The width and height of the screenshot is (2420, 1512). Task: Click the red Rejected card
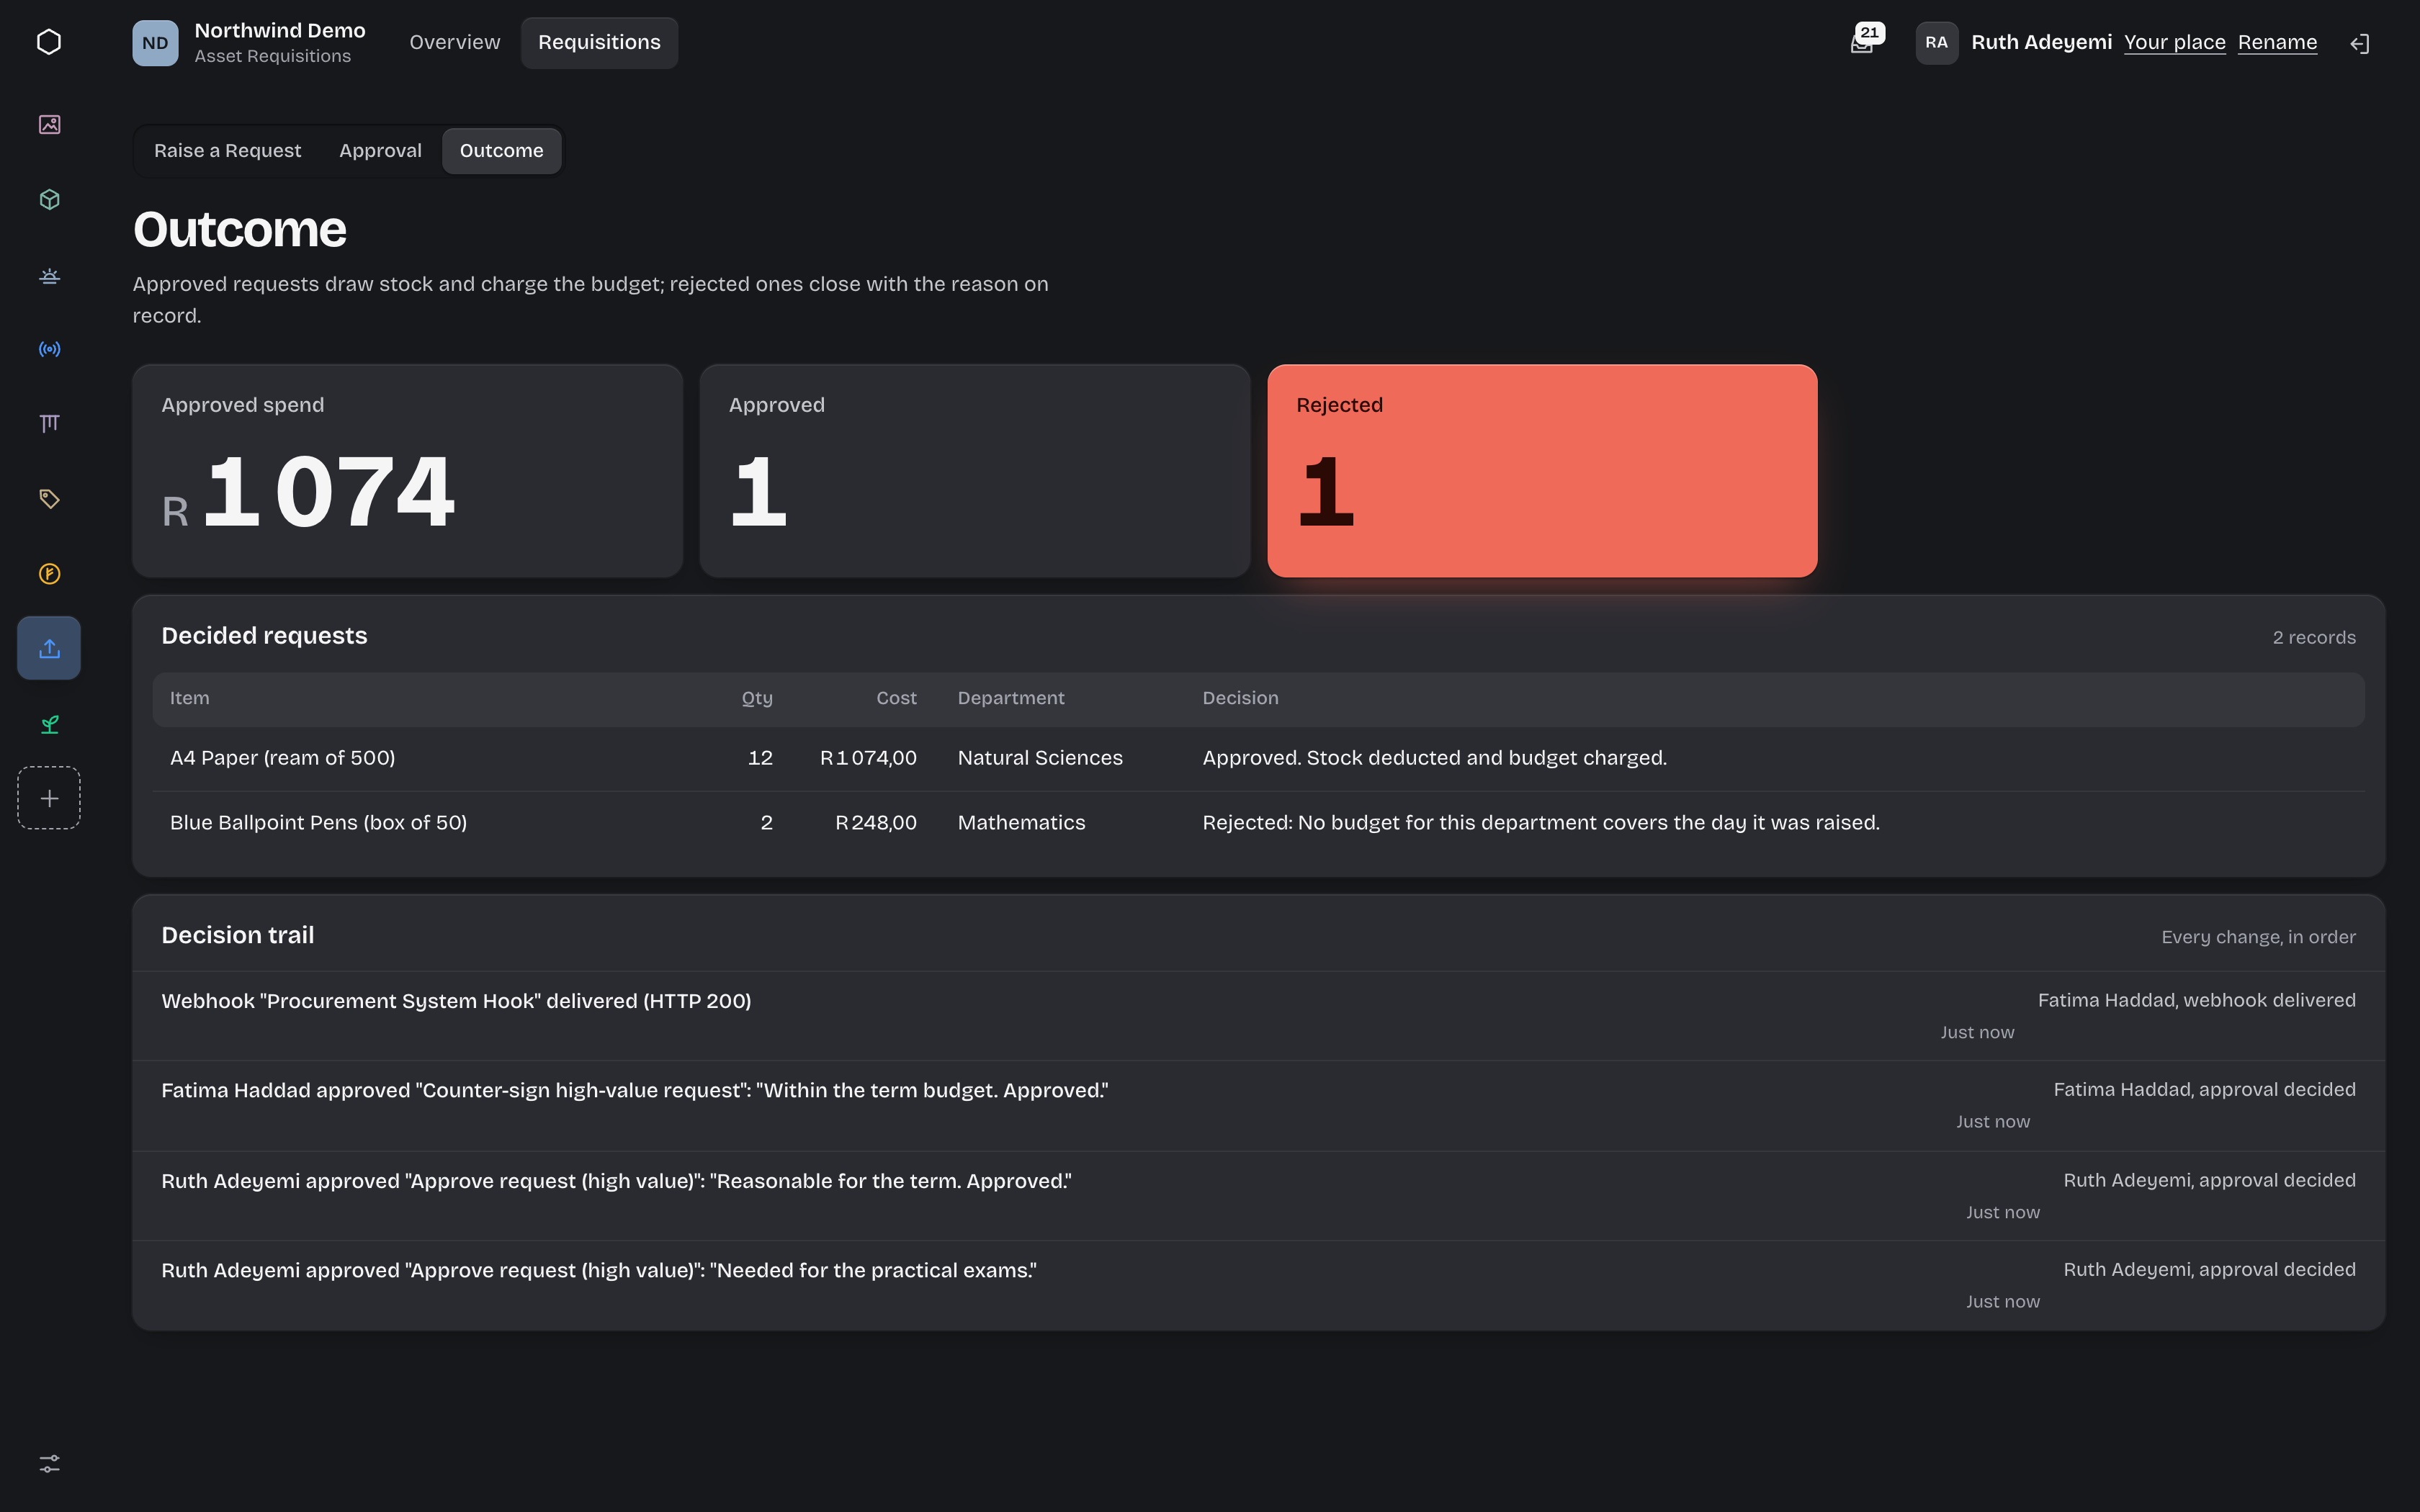click(x=1542, y=470)
